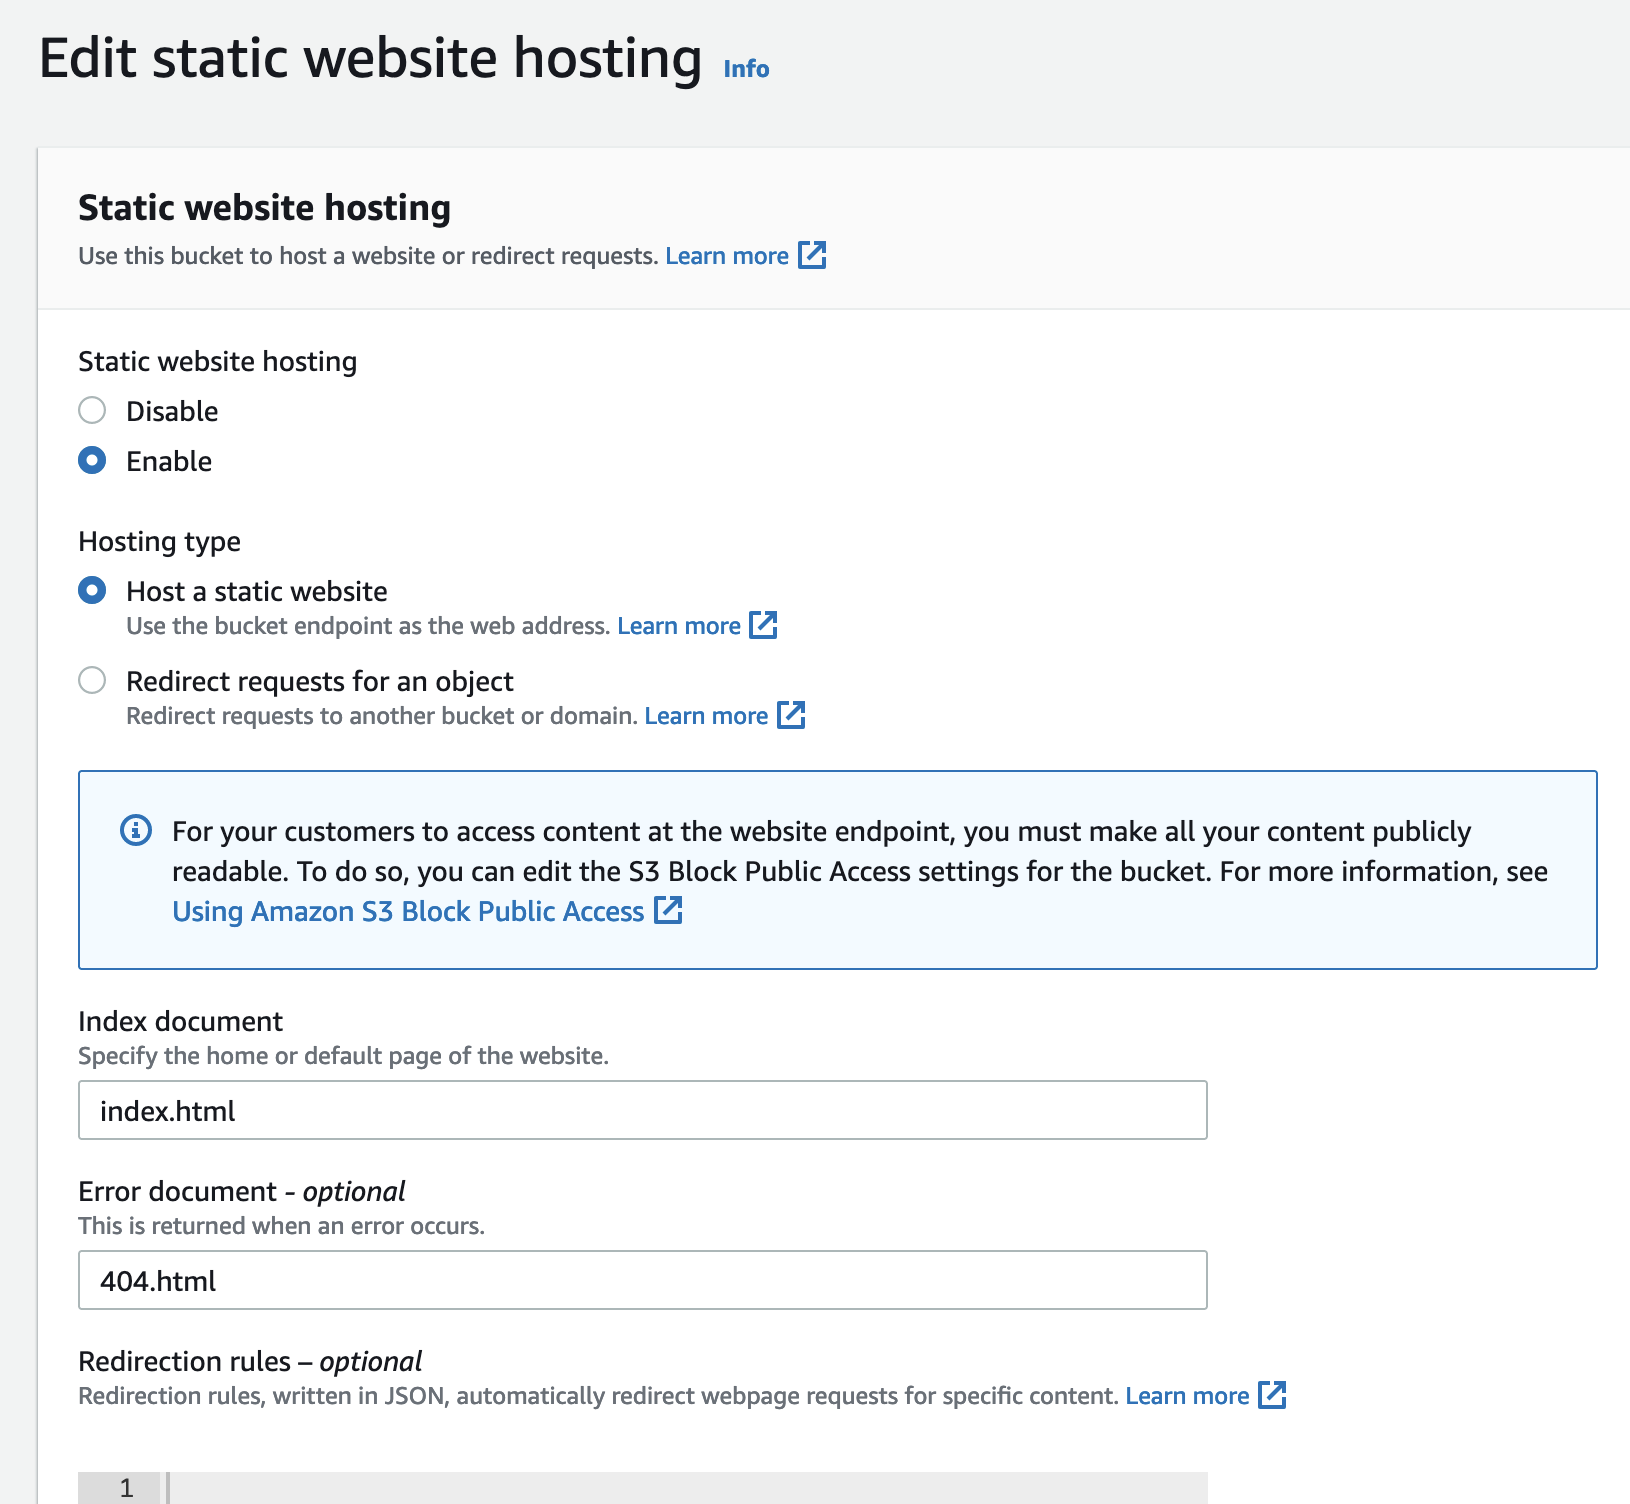Click external link icon after Block Public Access link
1630x1504 pixels.
[668, 910]
